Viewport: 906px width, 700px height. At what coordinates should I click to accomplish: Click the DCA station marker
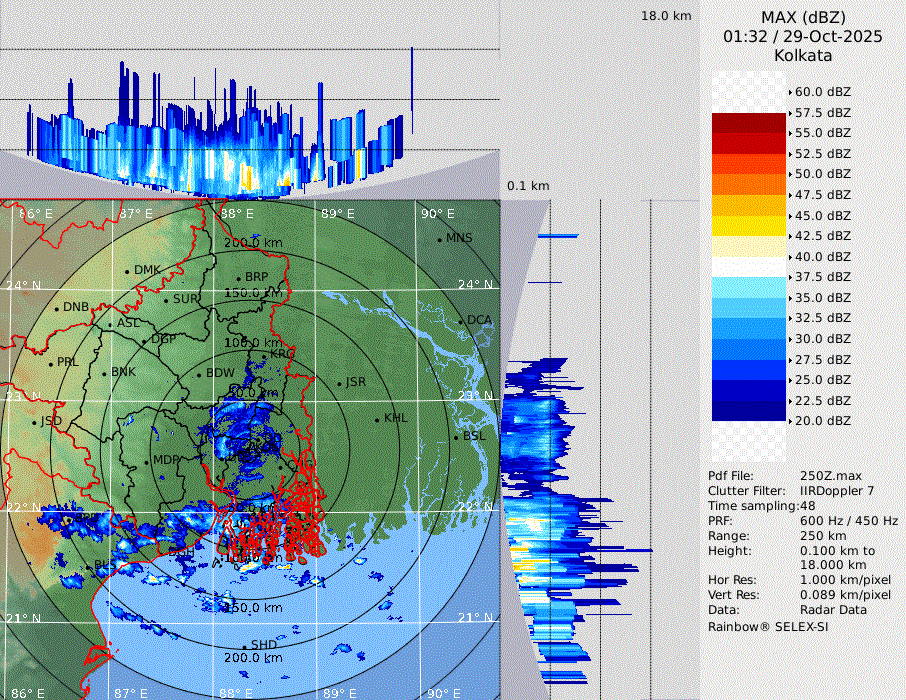461,321
